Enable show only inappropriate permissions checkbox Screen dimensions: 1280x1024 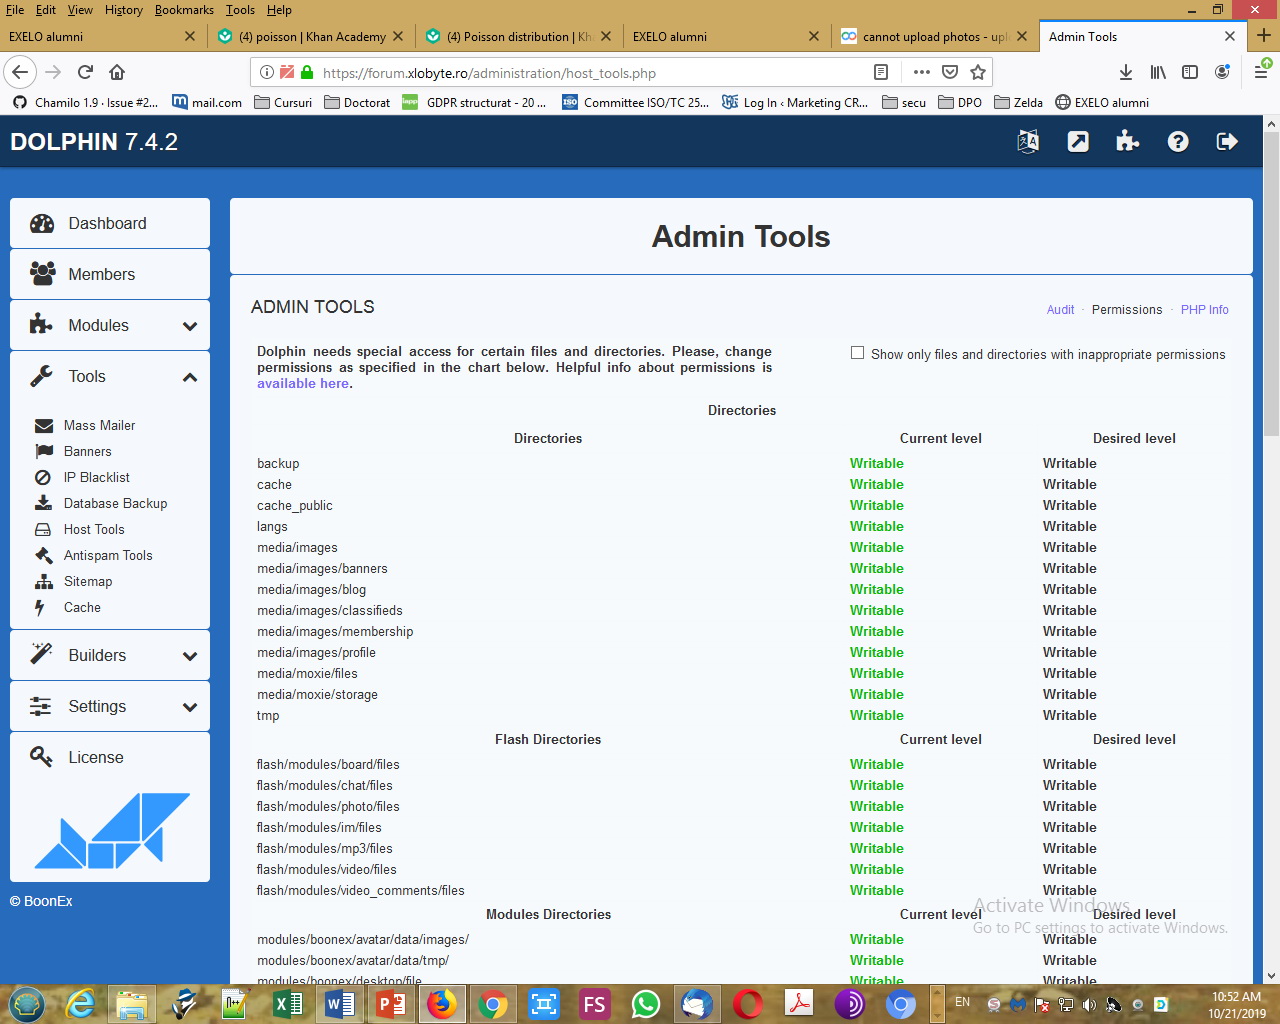pyautogui.click(x=857, y=353)
